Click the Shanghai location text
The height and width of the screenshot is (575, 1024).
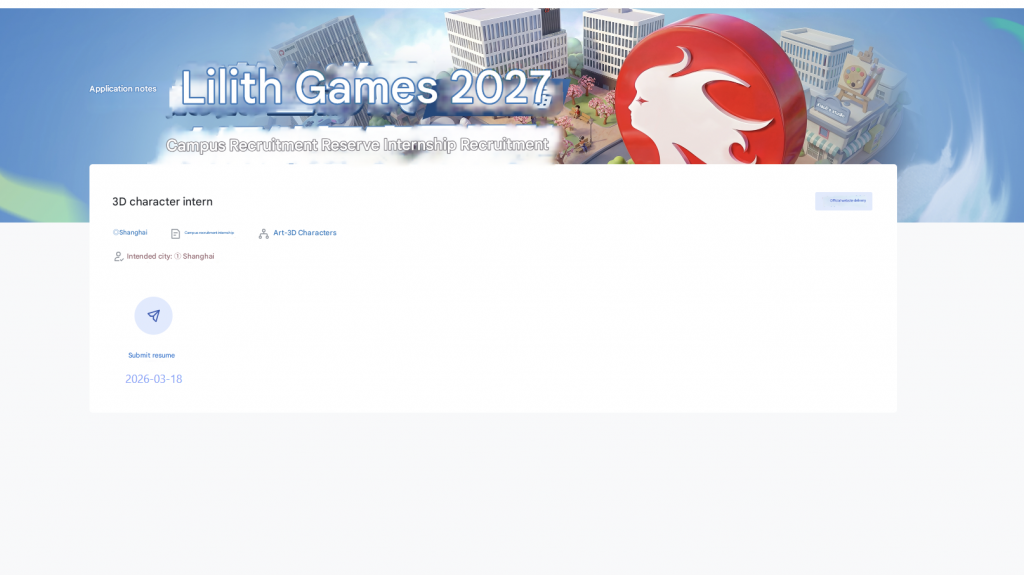point(134,232)
